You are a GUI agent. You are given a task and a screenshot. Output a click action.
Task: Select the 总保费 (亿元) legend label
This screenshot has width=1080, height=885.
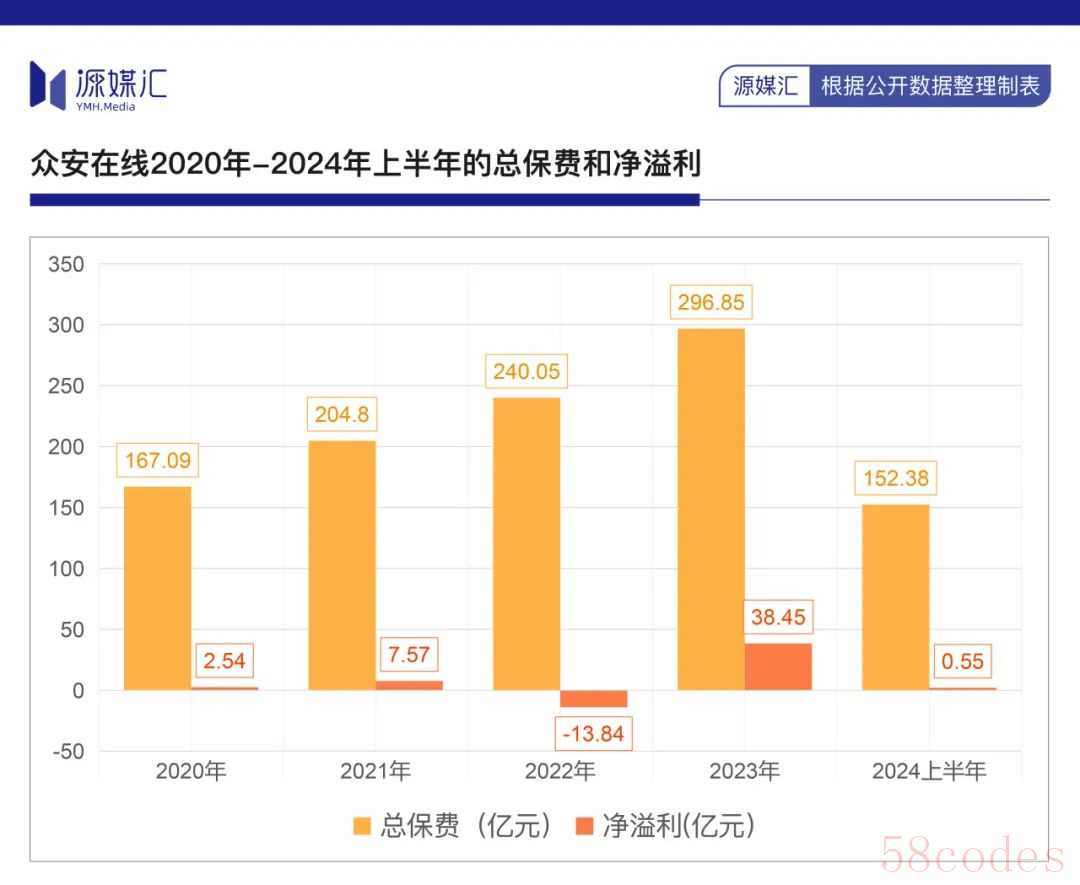(x=465, y=826)
